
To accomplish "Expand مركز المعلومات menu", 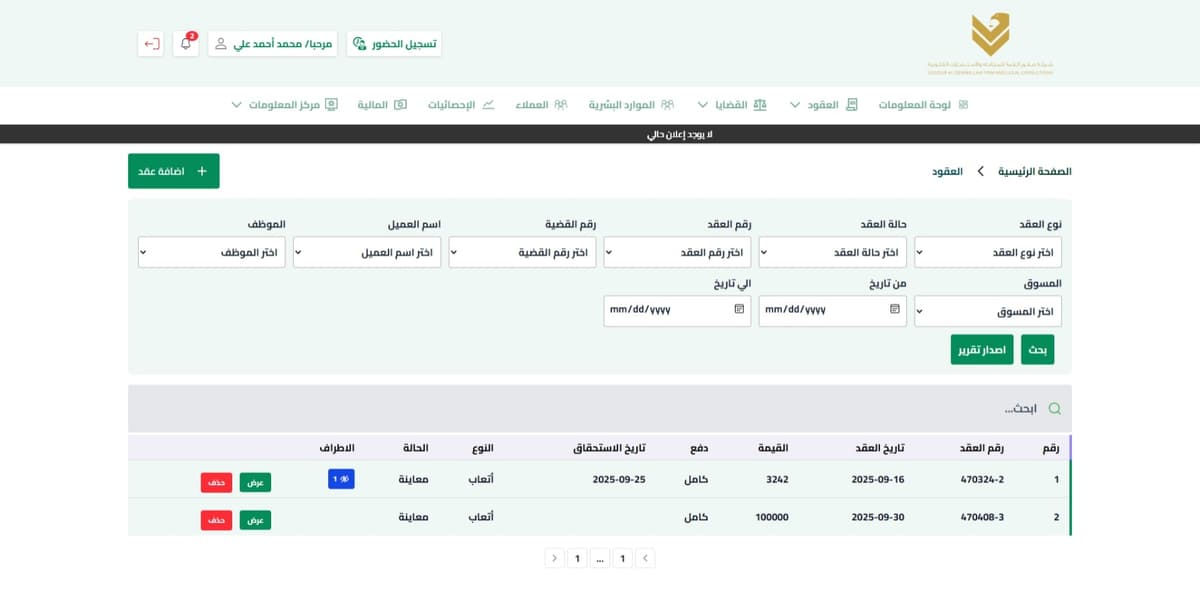I will [284, 105].
